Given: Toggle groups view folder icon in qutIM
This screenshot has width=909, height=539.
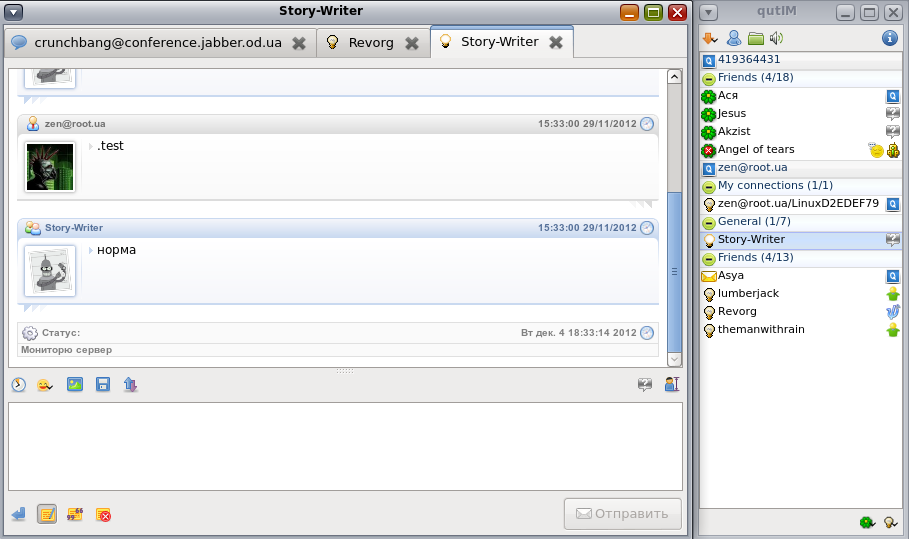Looking at the screenshot, I should click(755, 38).
